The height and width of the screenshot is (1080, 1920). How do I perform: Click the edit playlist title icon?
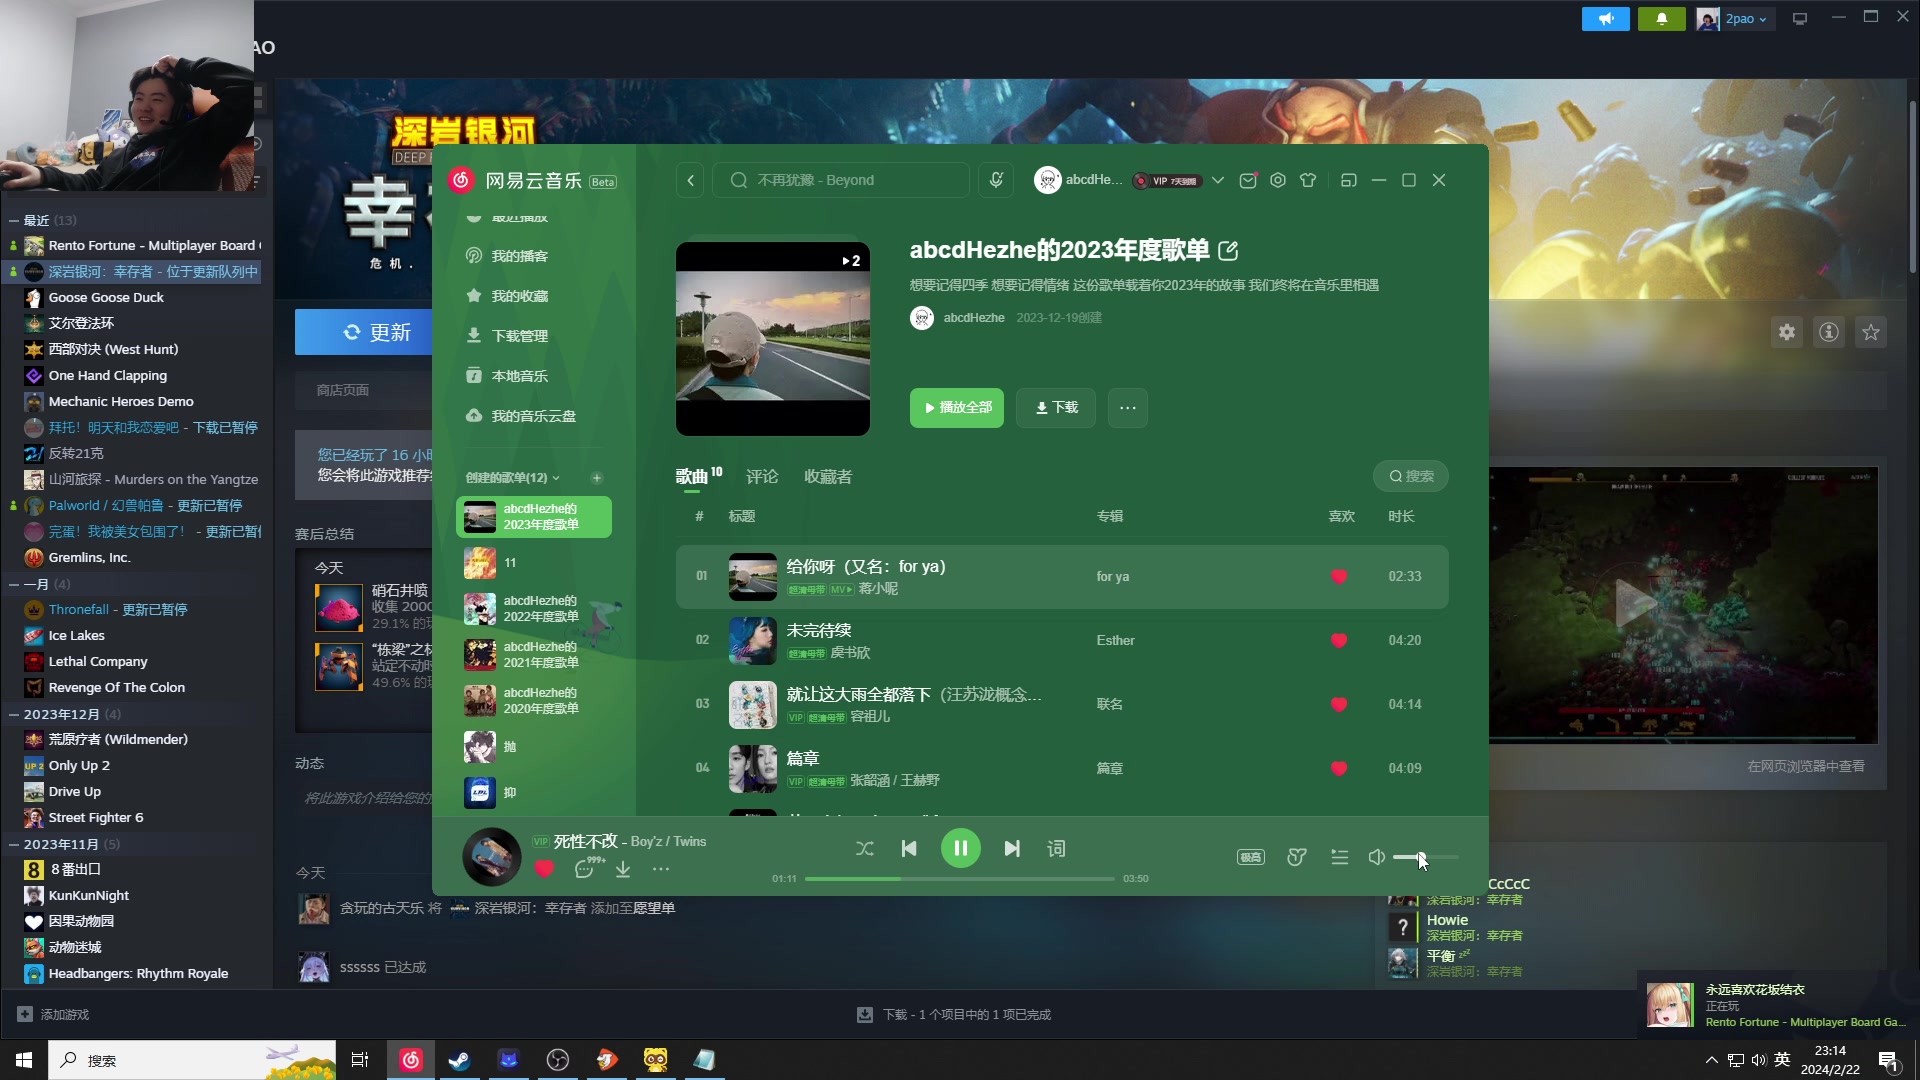(1229, 251)
